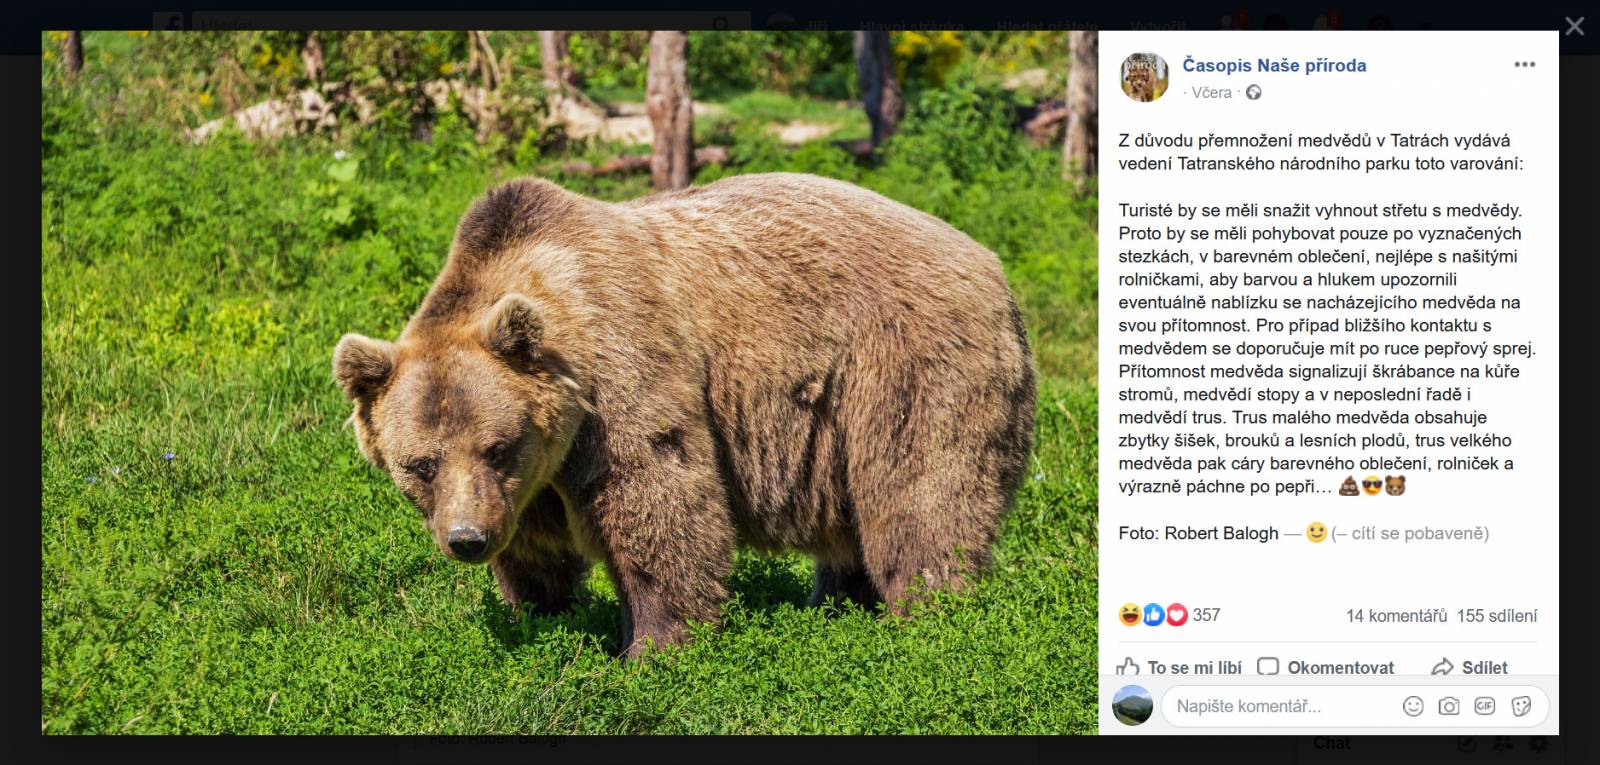Screen dimensions: 1600x765
Task: Insert a GIF using the GIF icon
Action: (x=1485, y=706)
